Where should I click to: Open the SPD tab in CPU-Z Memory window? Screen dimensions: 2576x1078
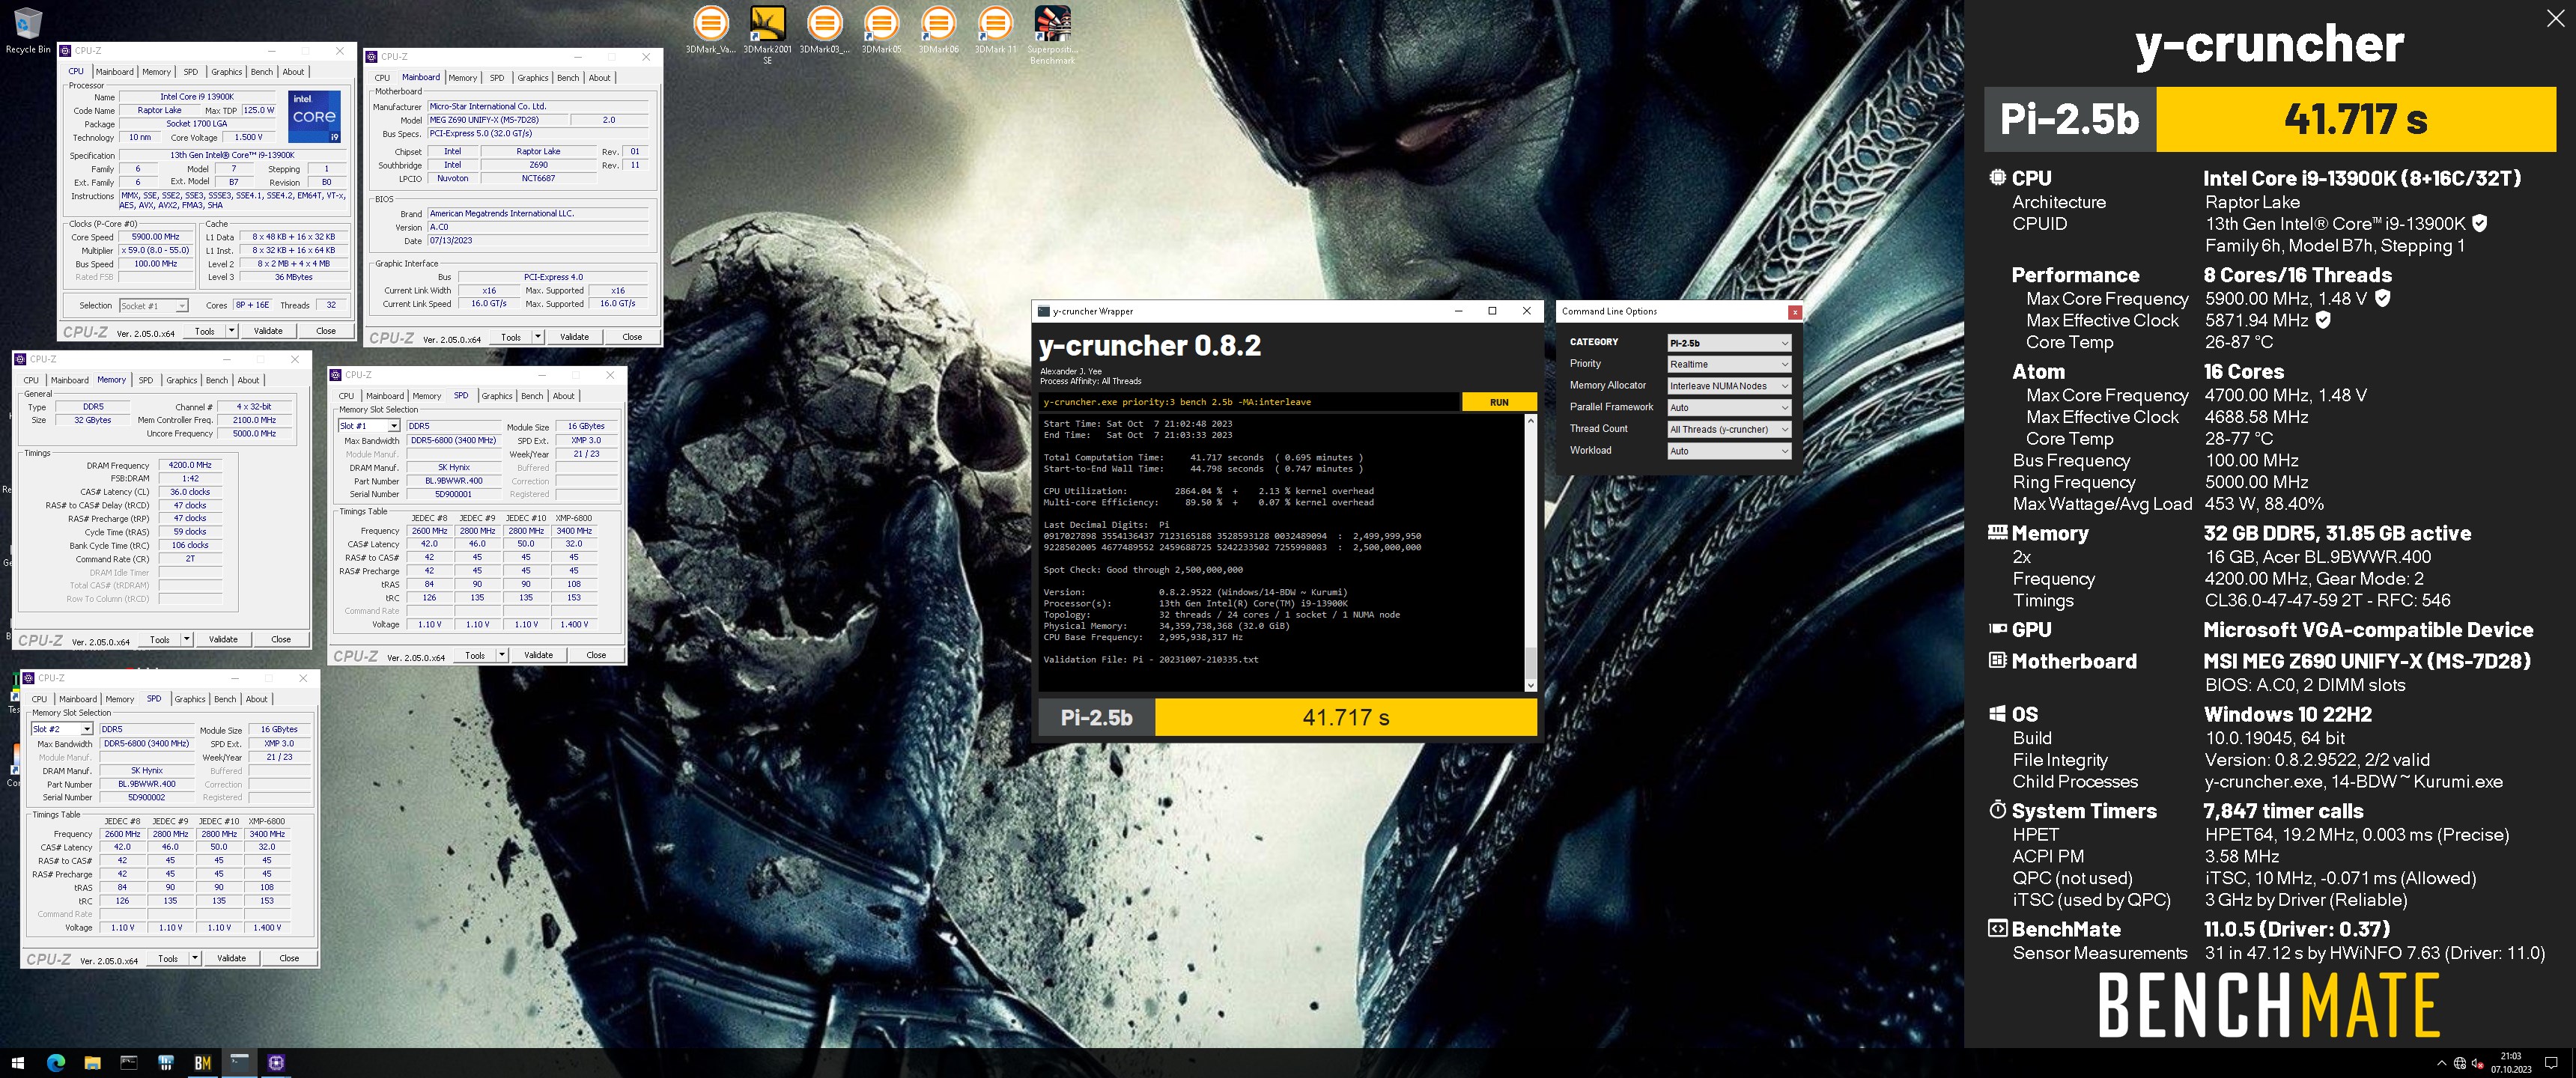tap(146, 381)
